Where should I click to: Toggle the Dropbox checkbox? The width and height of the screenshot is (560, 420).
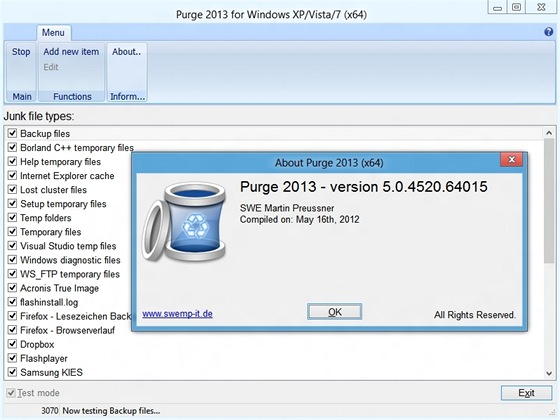click(x=12, y=344)
